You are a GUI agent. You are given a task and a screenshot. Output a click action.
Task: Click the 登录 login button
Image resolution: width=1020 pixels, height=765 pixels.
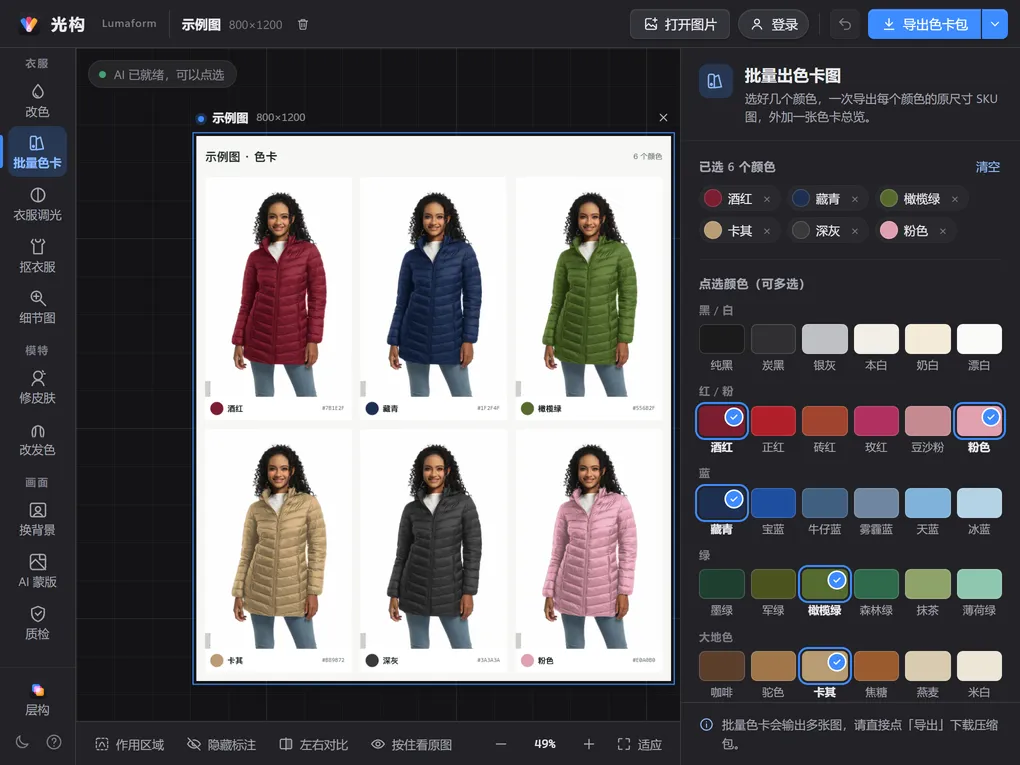click(x=773, y=25)
